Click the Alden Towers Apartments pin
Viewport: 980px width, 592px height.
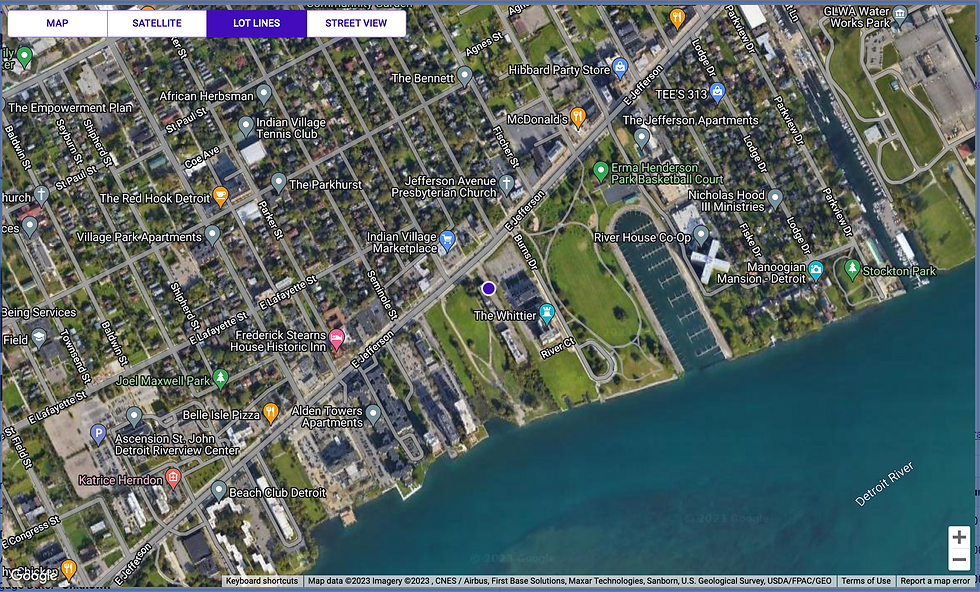373,413
